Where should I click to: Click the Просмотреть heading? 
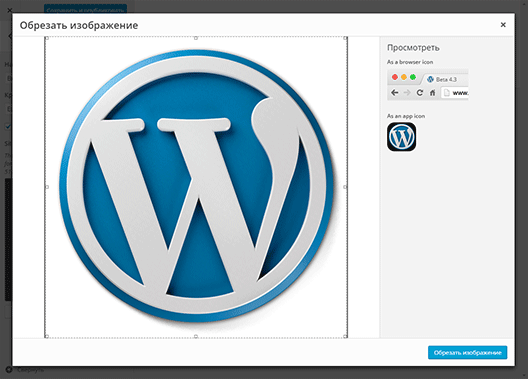coord(413,48)
